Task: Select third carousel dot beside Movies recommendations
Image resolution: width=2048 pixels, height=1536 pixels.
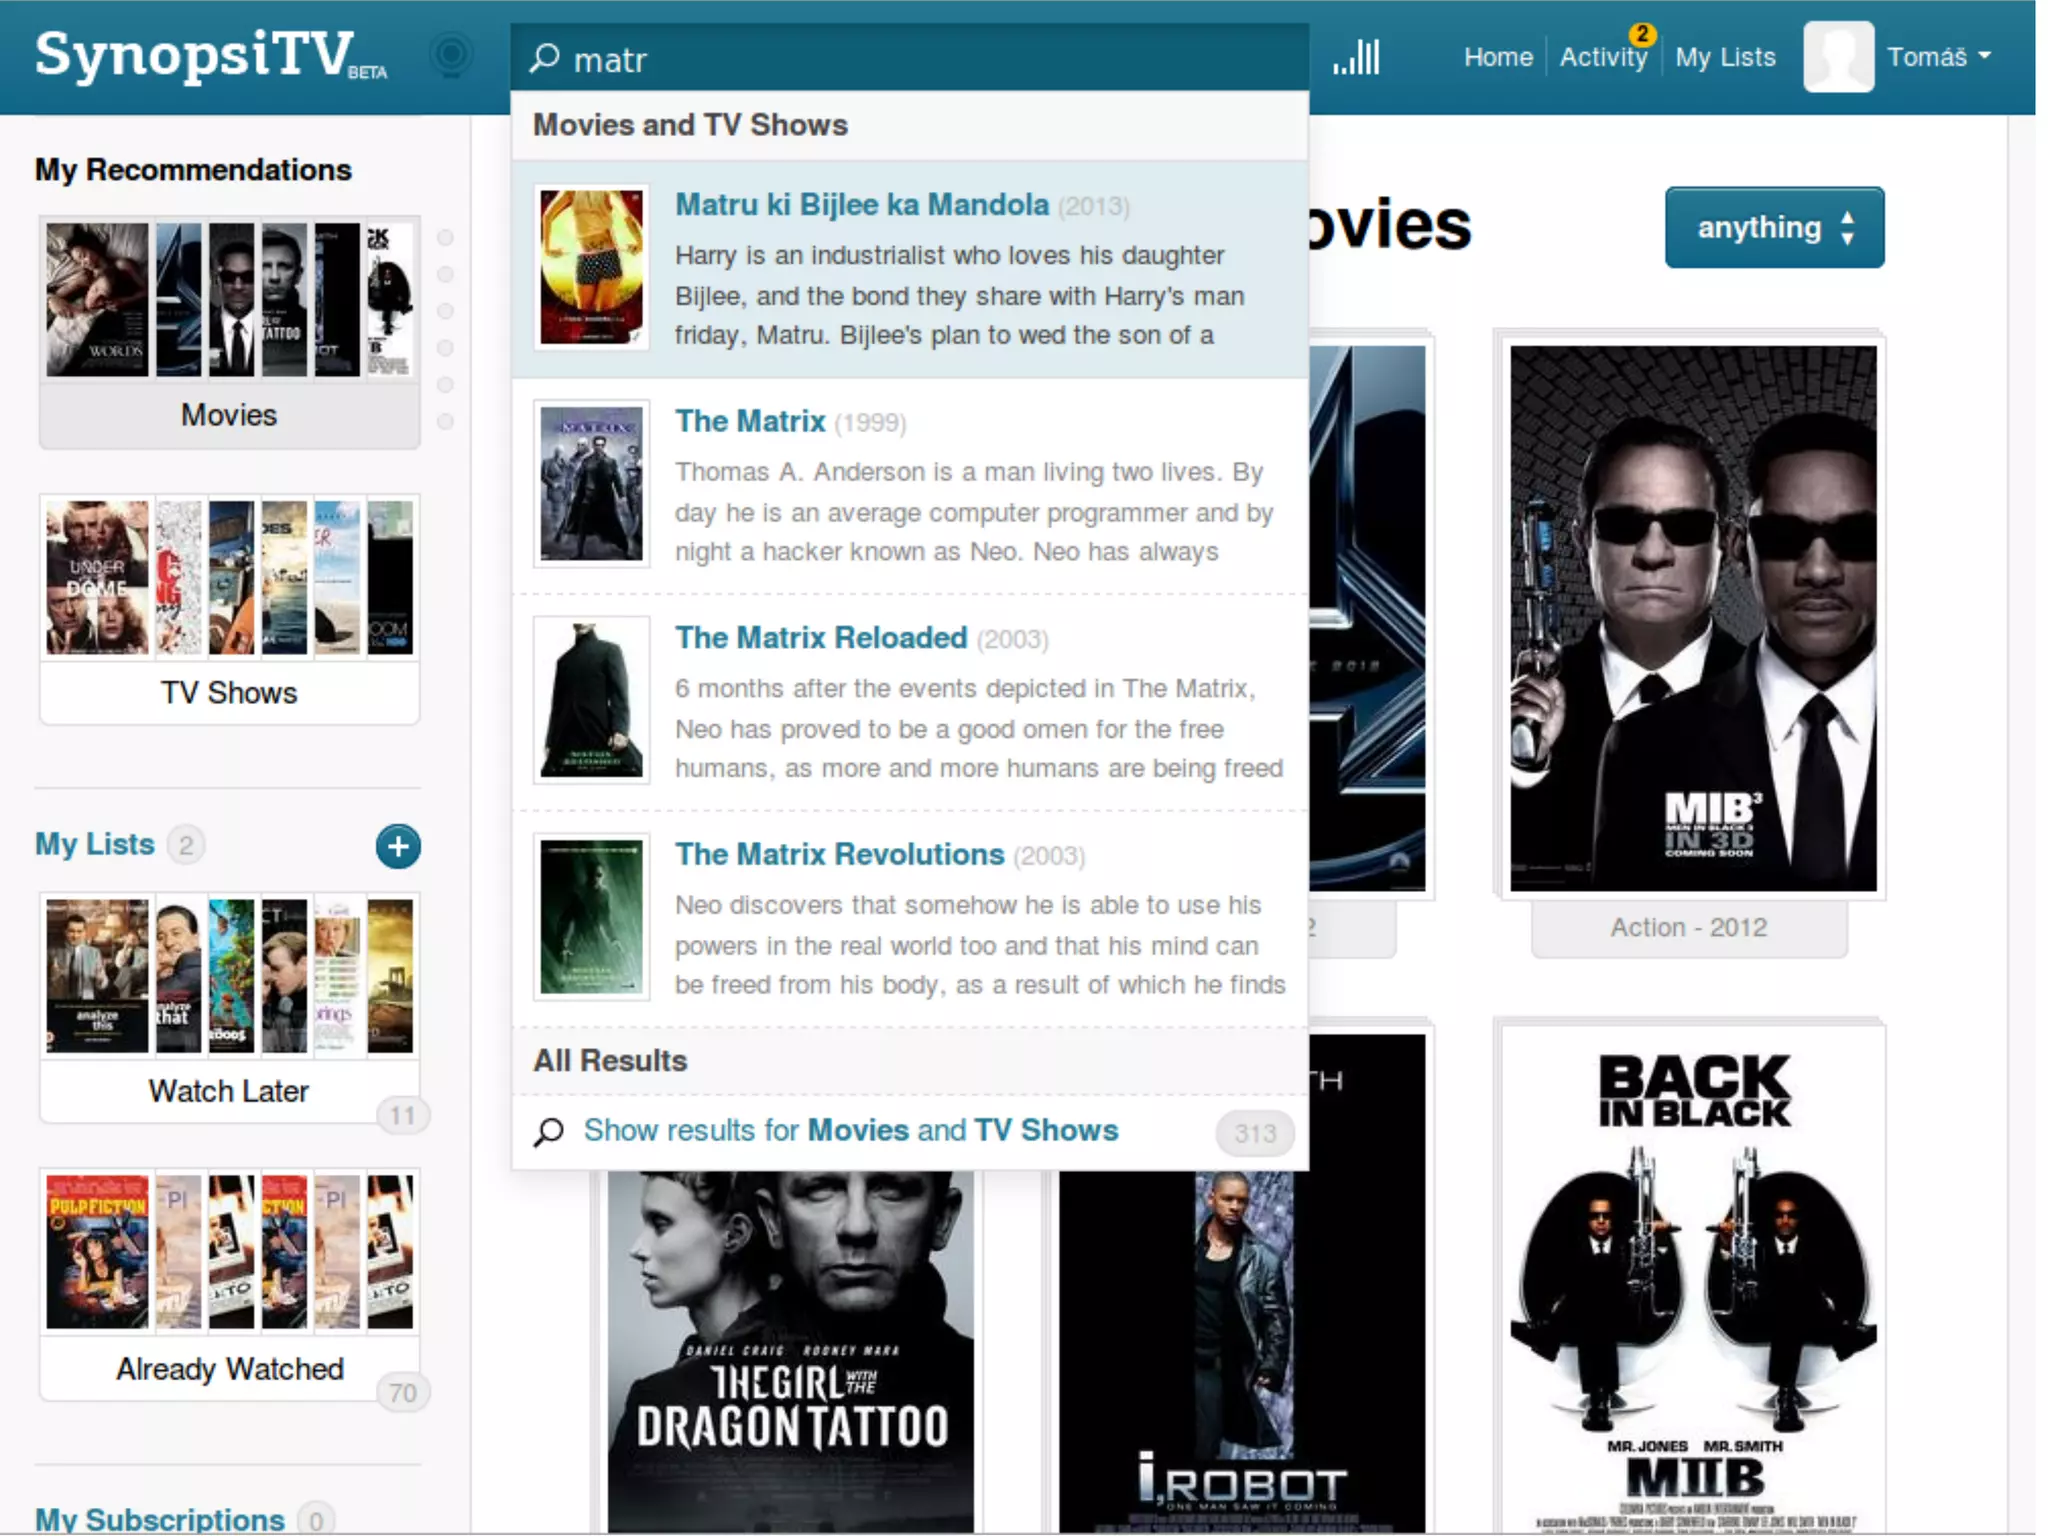Action: click(x=446, y=311)
